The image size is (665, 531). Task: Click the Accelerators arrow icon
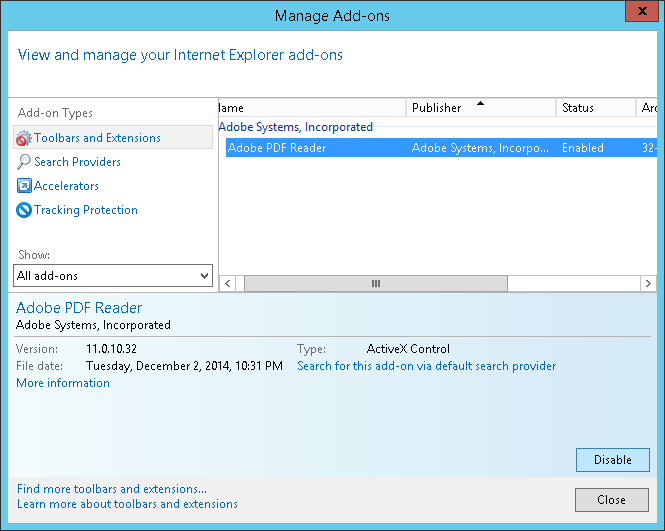[24, 186]
